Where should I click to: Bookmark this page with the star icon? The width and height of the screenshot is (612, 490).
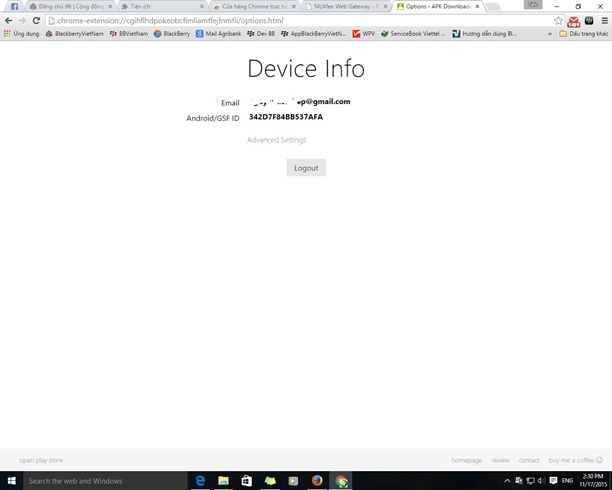(558, 20)
